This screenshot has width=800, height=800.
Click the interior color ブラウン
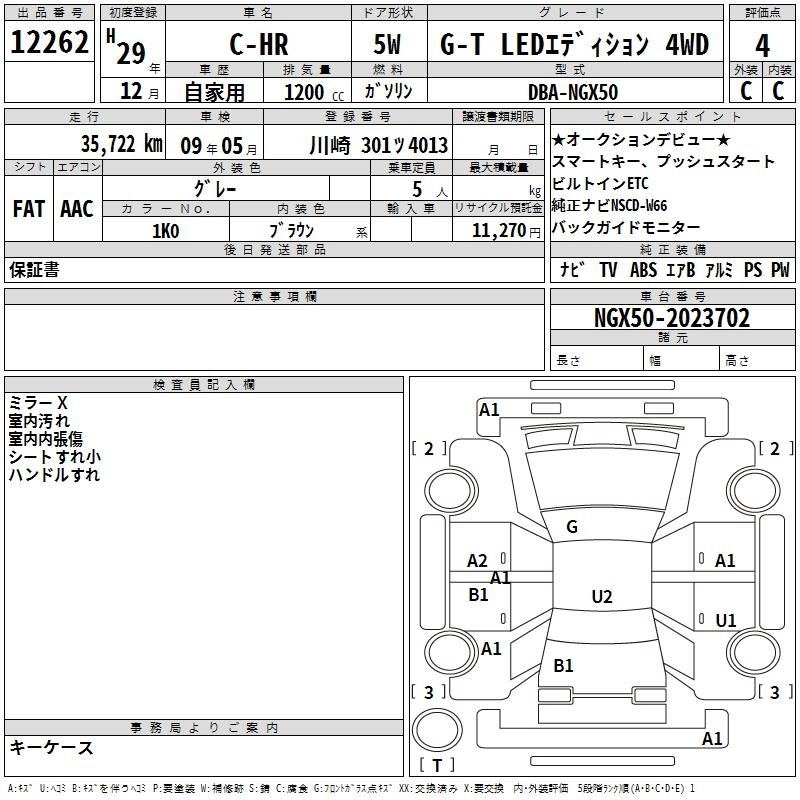291,231
